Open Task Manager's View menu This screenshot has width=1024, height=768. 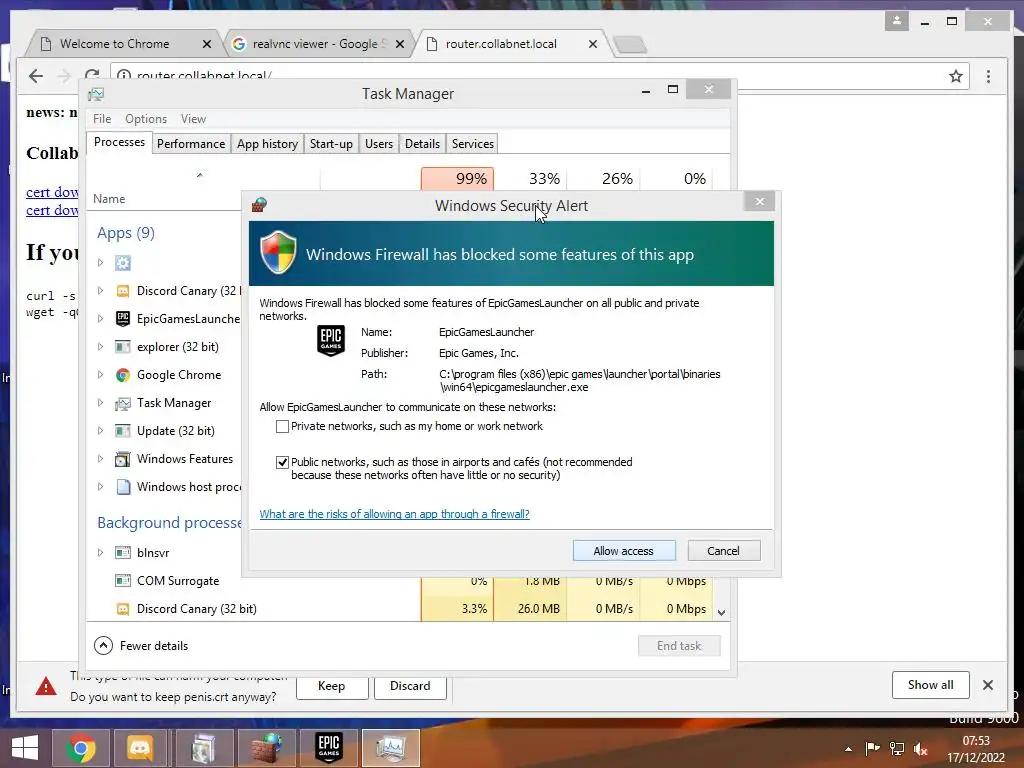pyautogui.click(x=193, y=119)
